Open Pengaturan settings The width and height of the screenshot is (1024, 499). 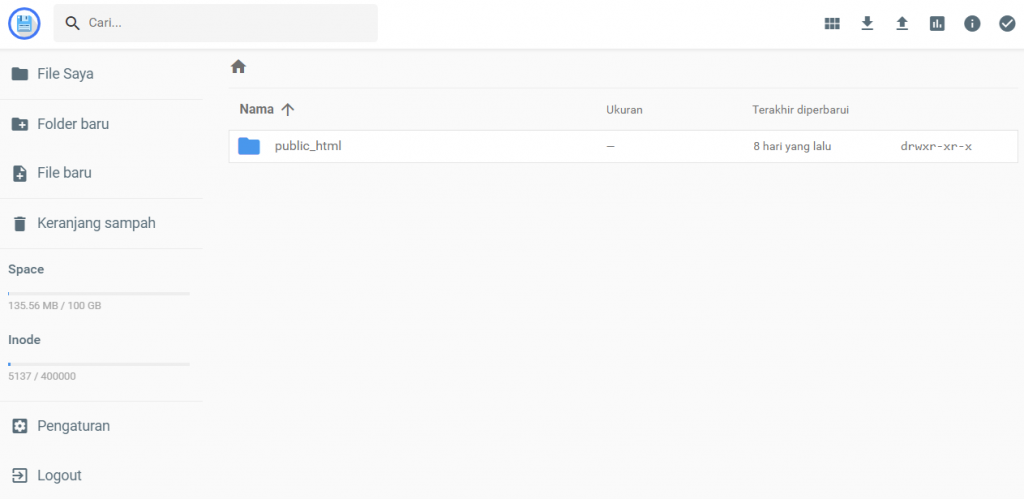coord(73,426)
